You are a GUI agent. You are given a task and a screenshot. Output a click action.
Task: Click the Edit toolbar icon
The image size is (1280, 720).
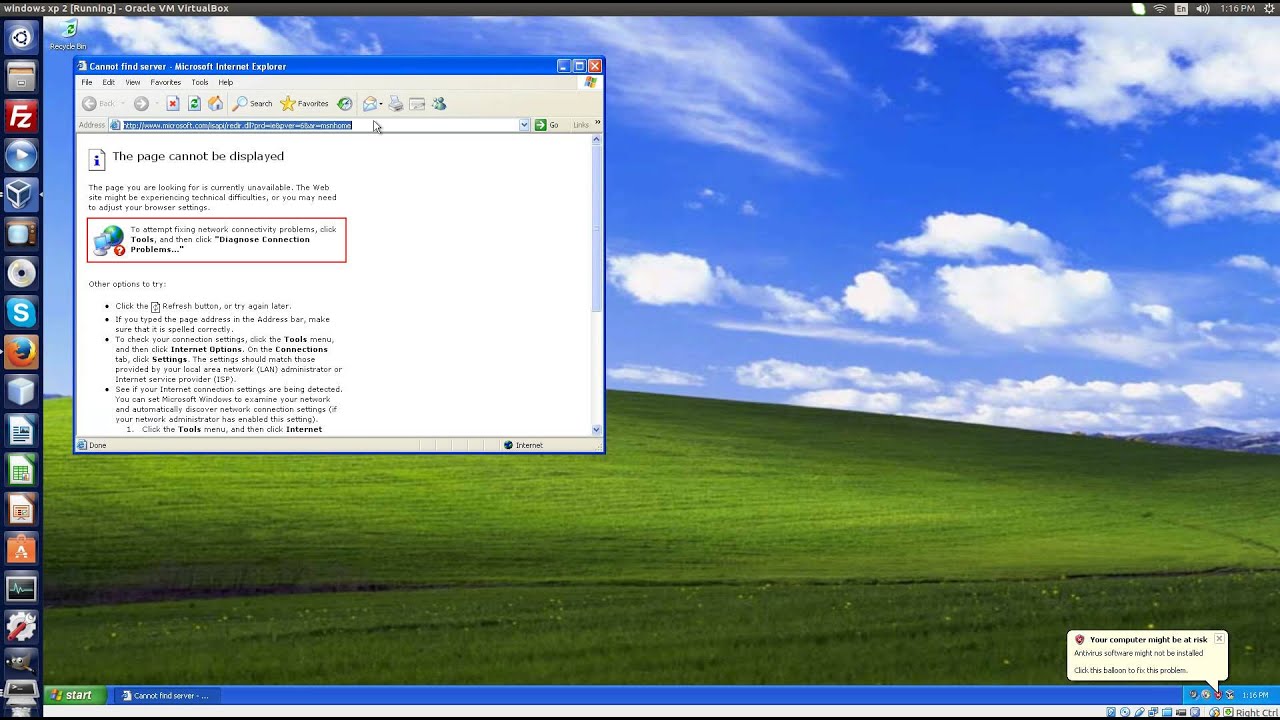tap(417, 104)
